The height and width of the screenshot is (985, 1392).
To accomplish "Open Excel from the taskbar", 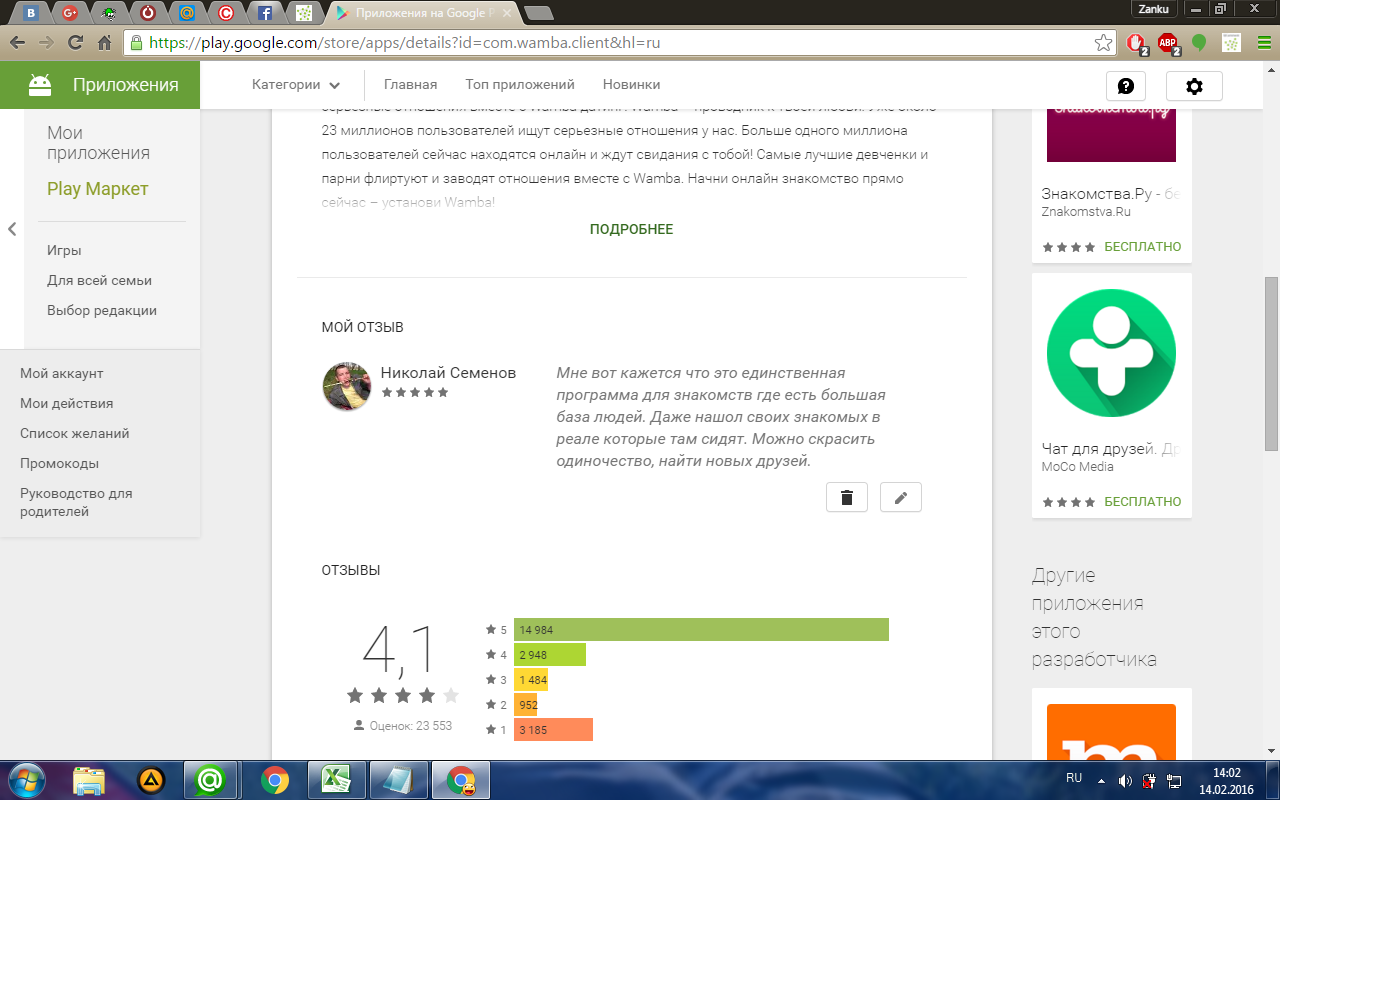I will (336, 780).
